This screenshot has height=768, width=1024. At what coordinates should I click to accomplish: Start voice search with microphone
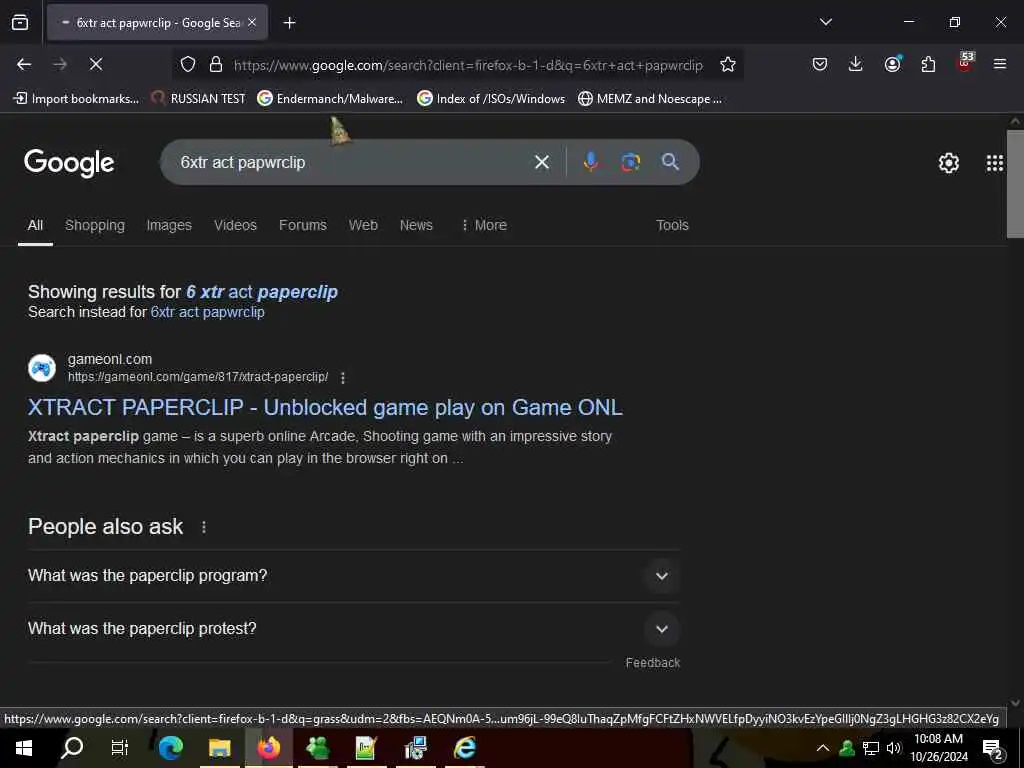click(590, 162)
